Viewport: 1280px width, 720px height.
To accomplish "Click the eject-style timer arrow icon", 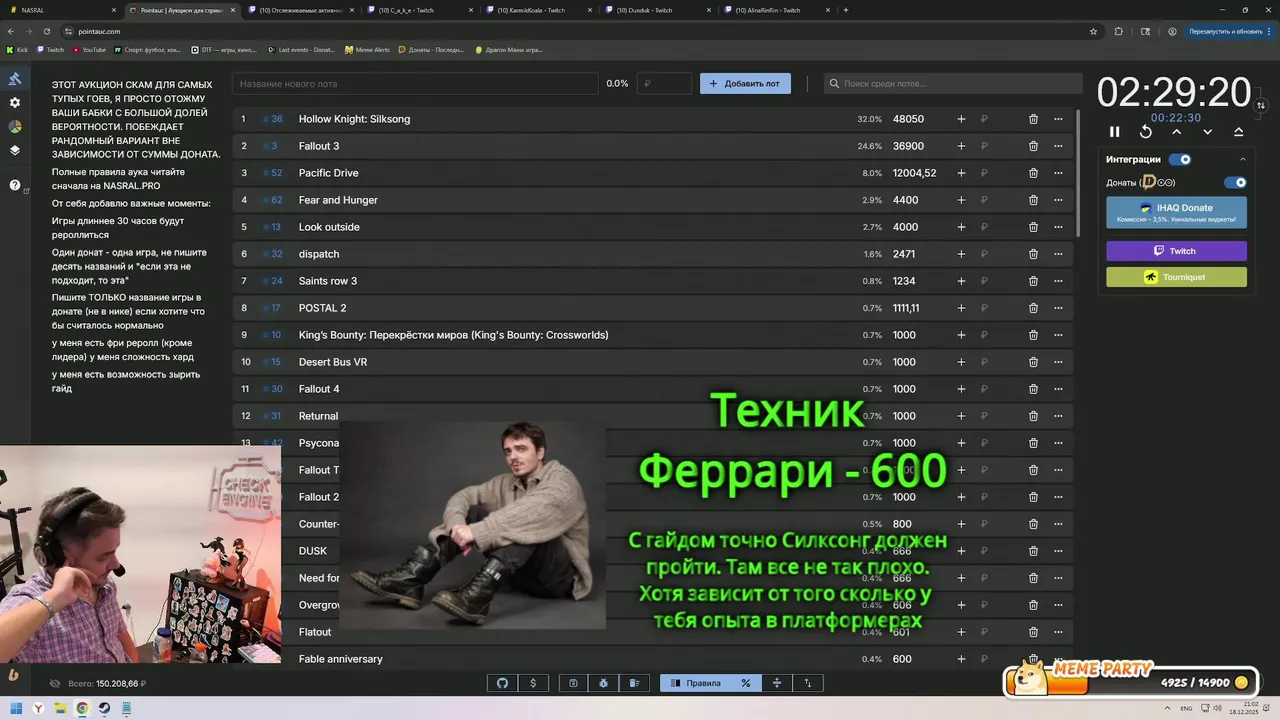I will pos(1239,132).
